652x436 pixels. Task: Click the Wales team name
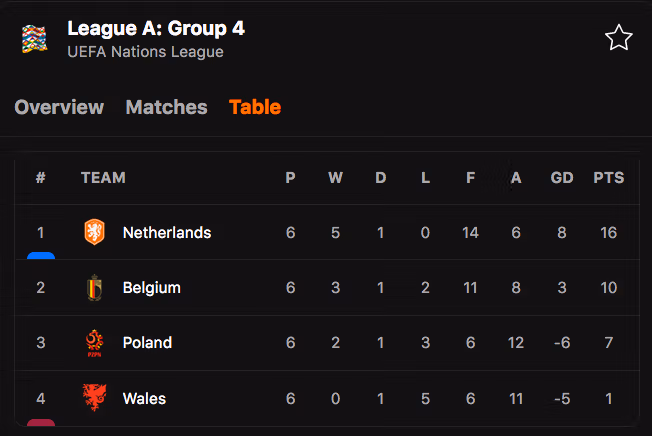tap(144, 398)
